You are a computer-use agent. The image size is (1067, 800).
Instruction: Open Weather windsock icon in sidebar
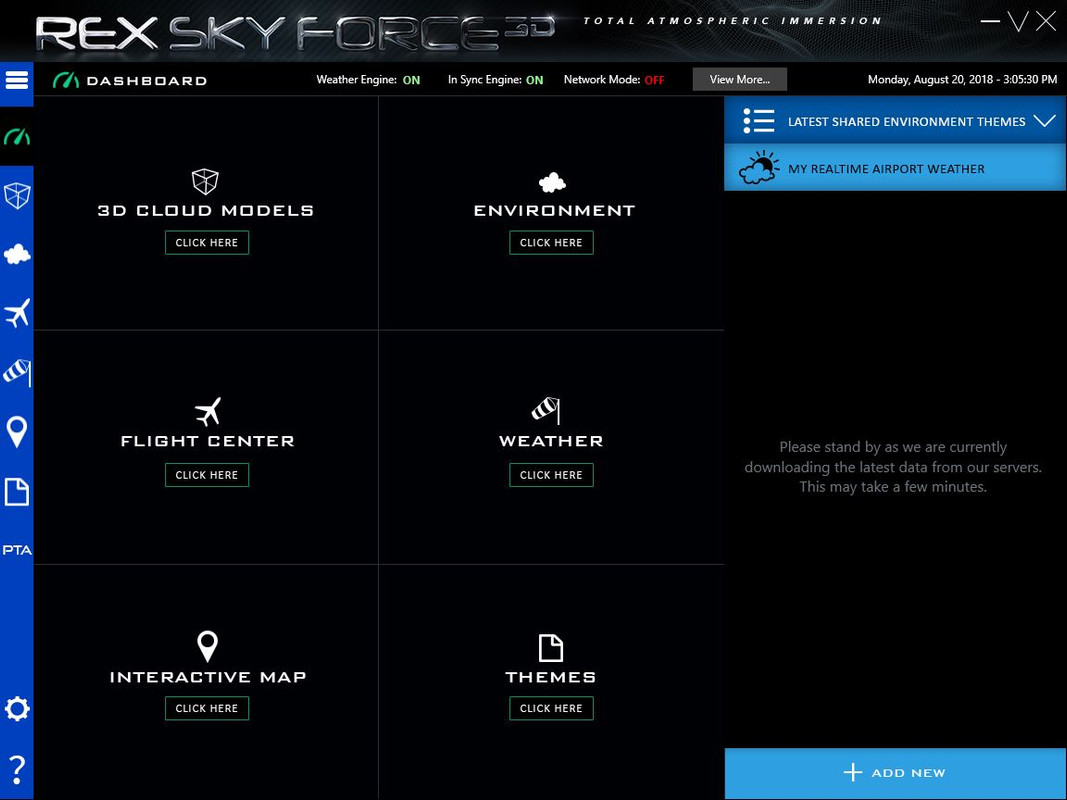coord(16,372)
